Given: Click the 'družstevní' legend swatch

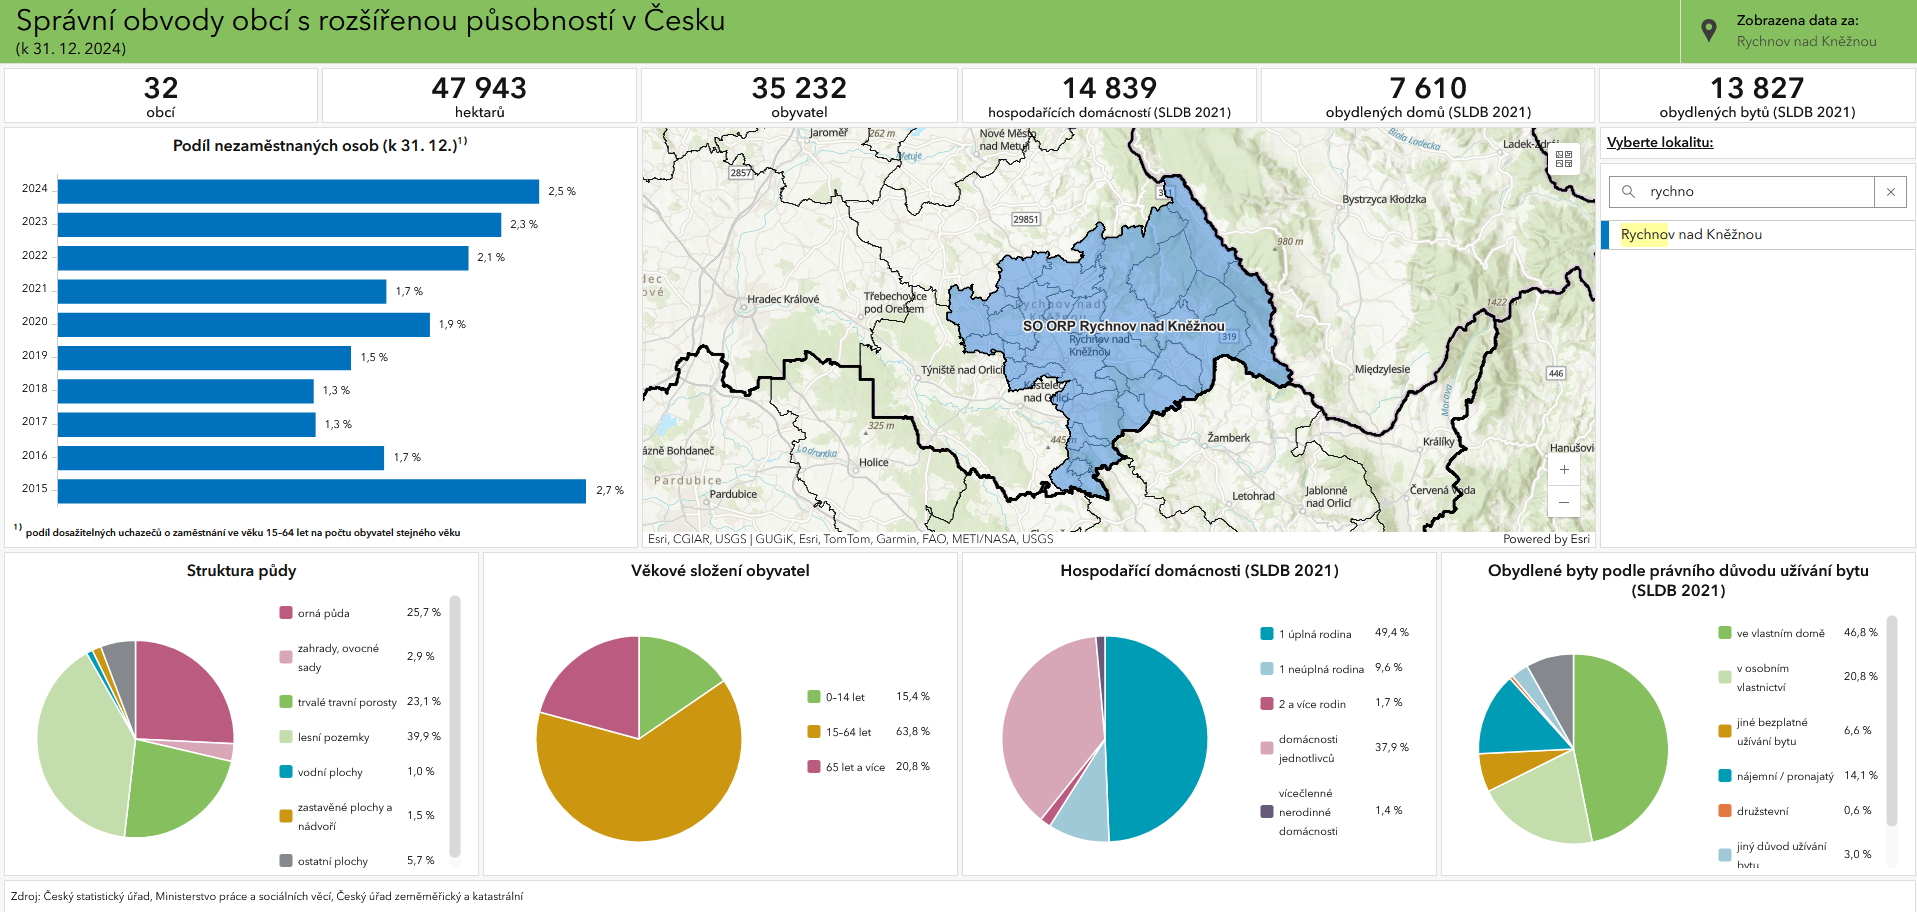Looking at the screenshot, I should 1725,811.
